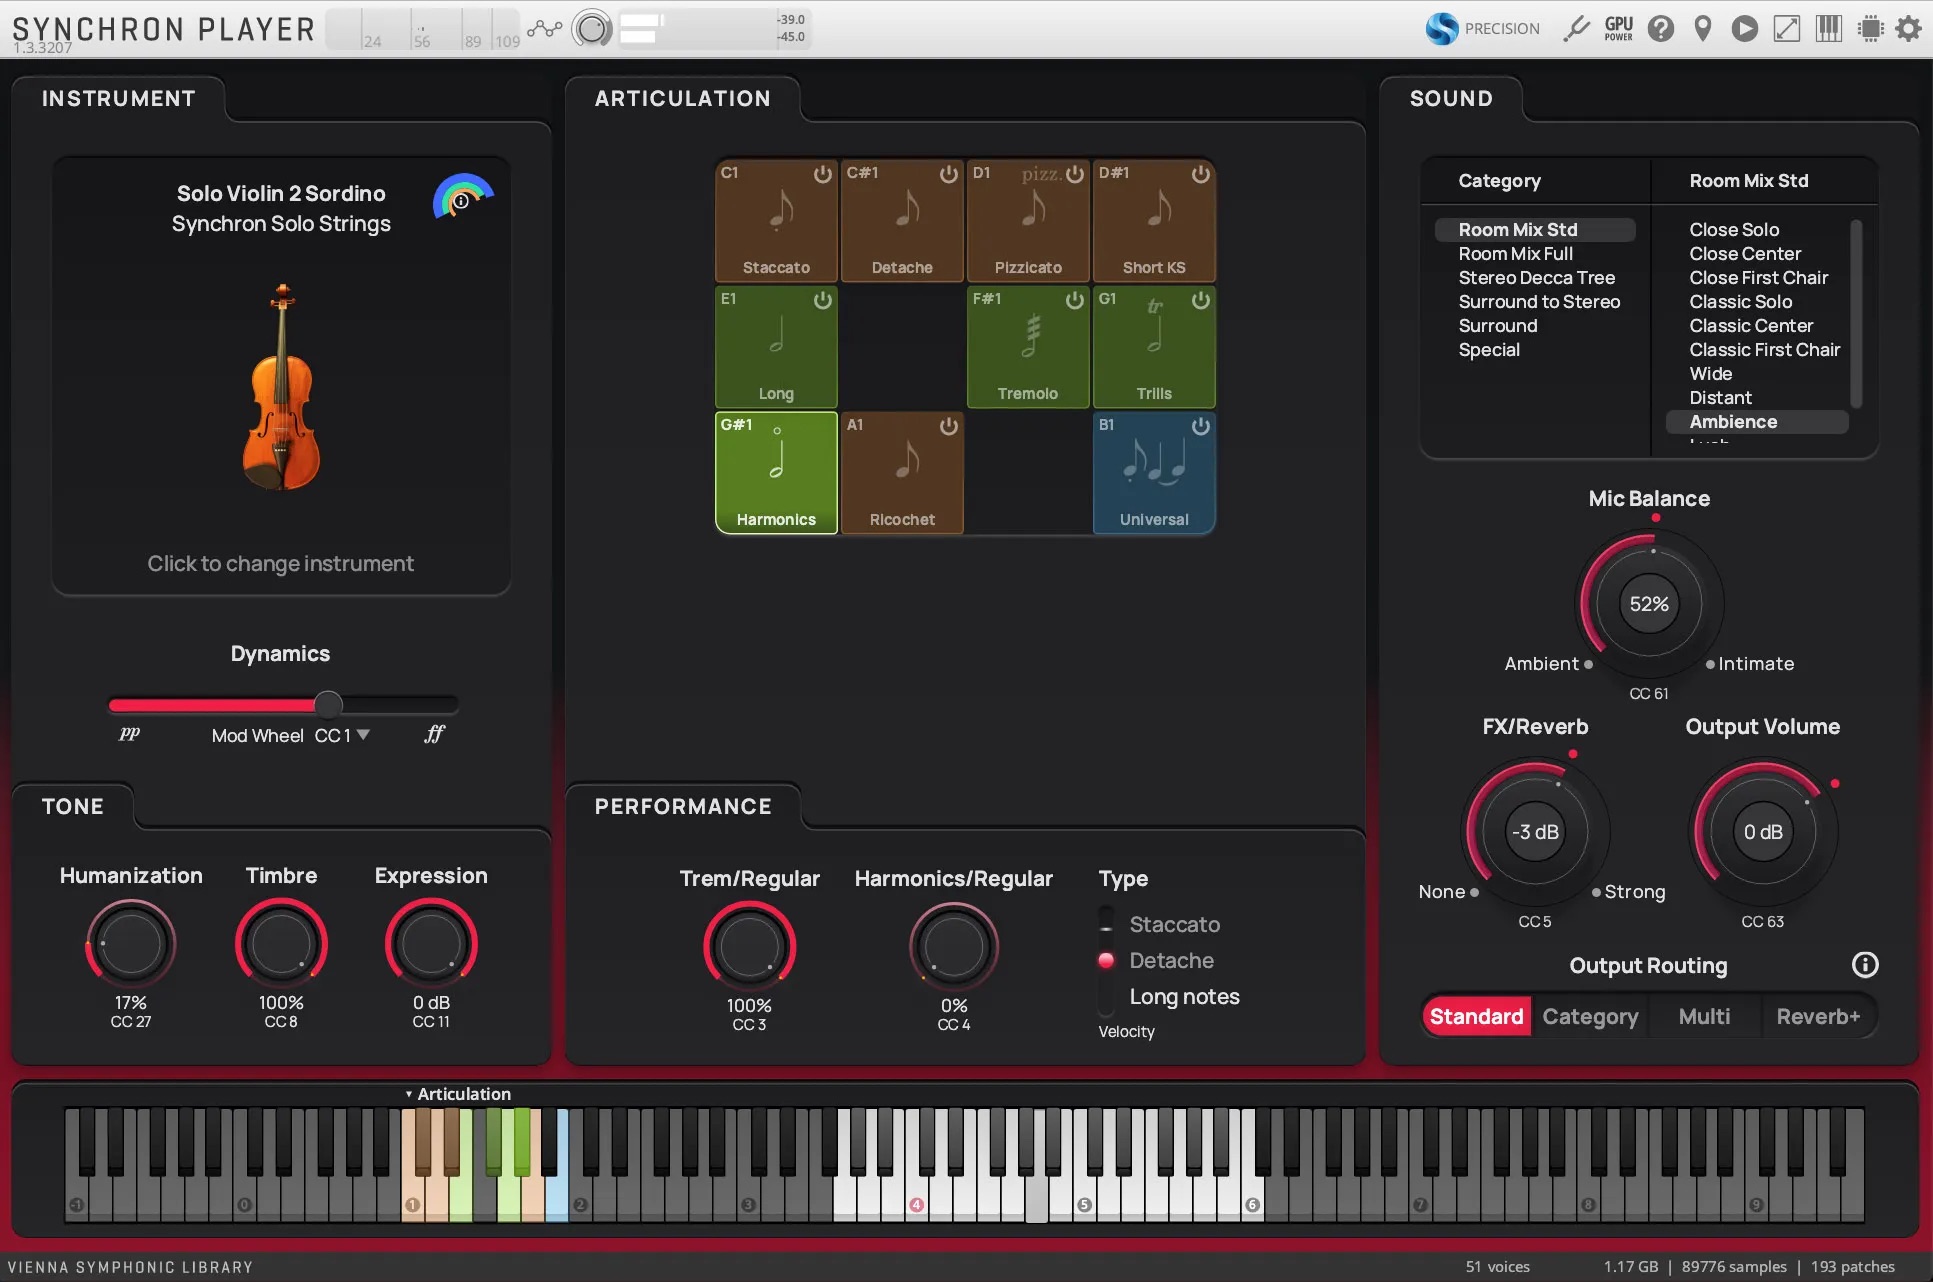
Task: Open the CPU chip icon
Action: coord(1870,28)
